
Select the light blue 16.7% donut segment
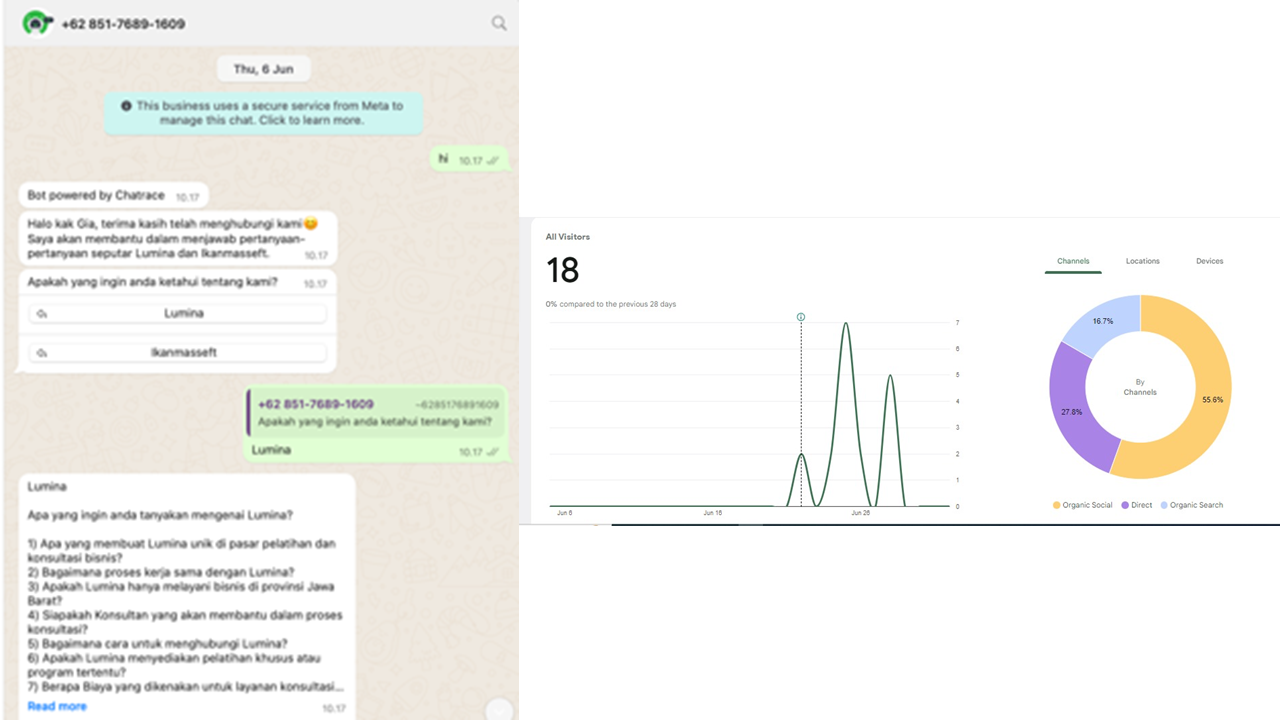point(1102,322)
